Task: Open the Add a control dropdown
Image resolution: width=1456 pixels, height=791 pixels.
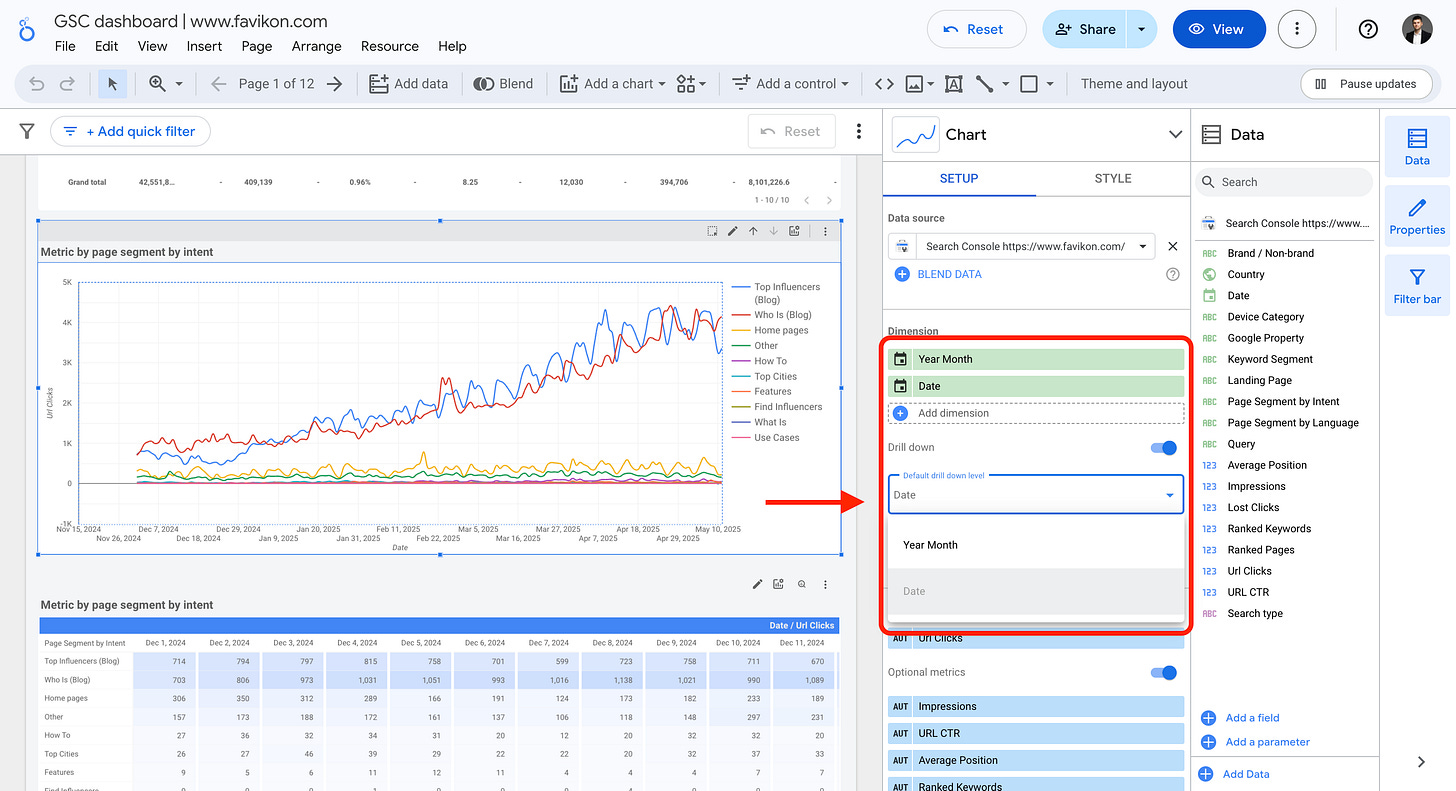Action: point(790,84)
